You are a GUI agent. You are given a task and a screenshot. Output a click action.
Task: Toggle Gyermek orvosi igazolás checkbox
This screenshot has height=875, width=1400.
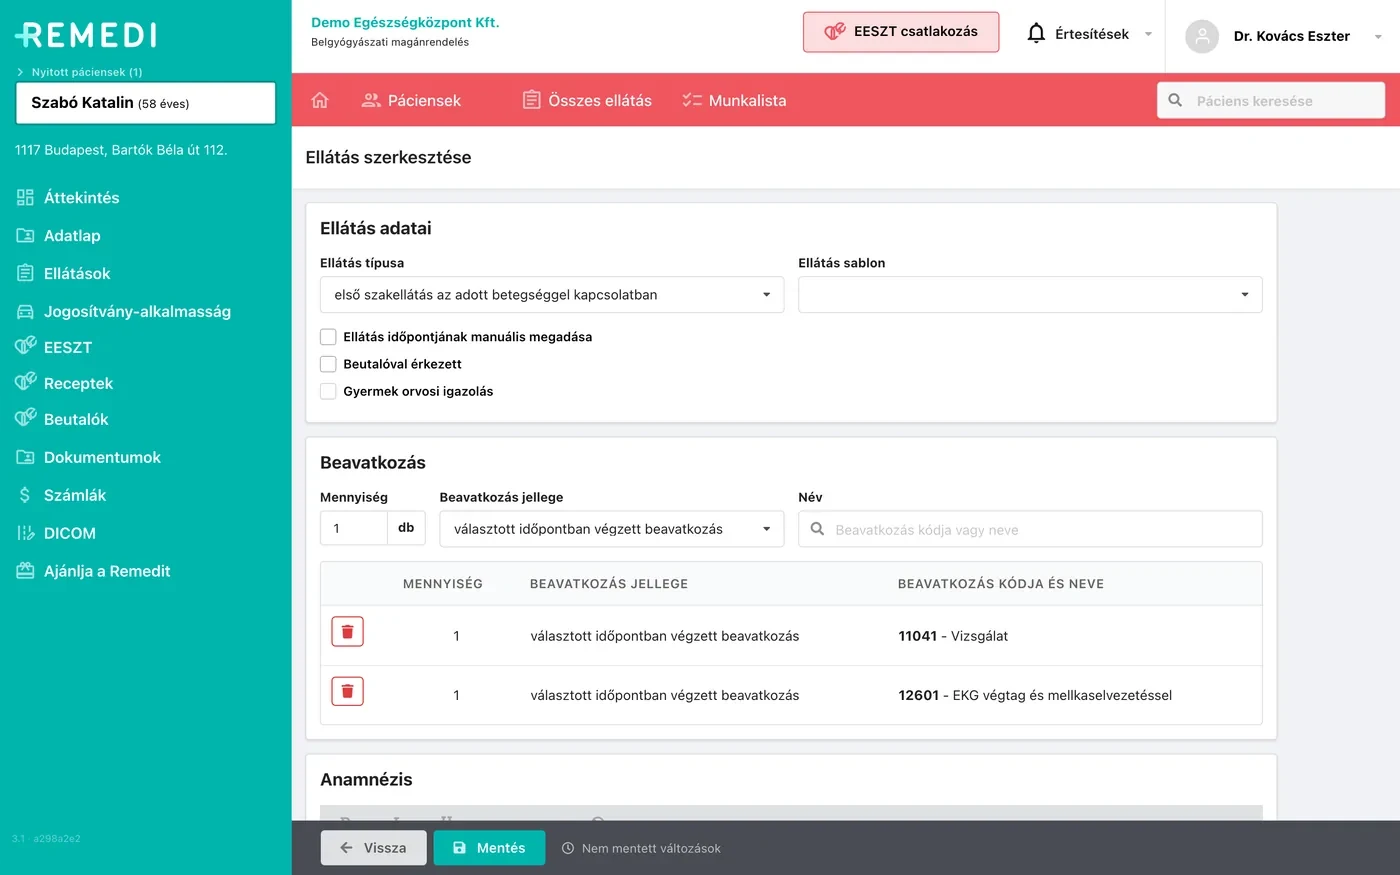[x=328, y=391]
